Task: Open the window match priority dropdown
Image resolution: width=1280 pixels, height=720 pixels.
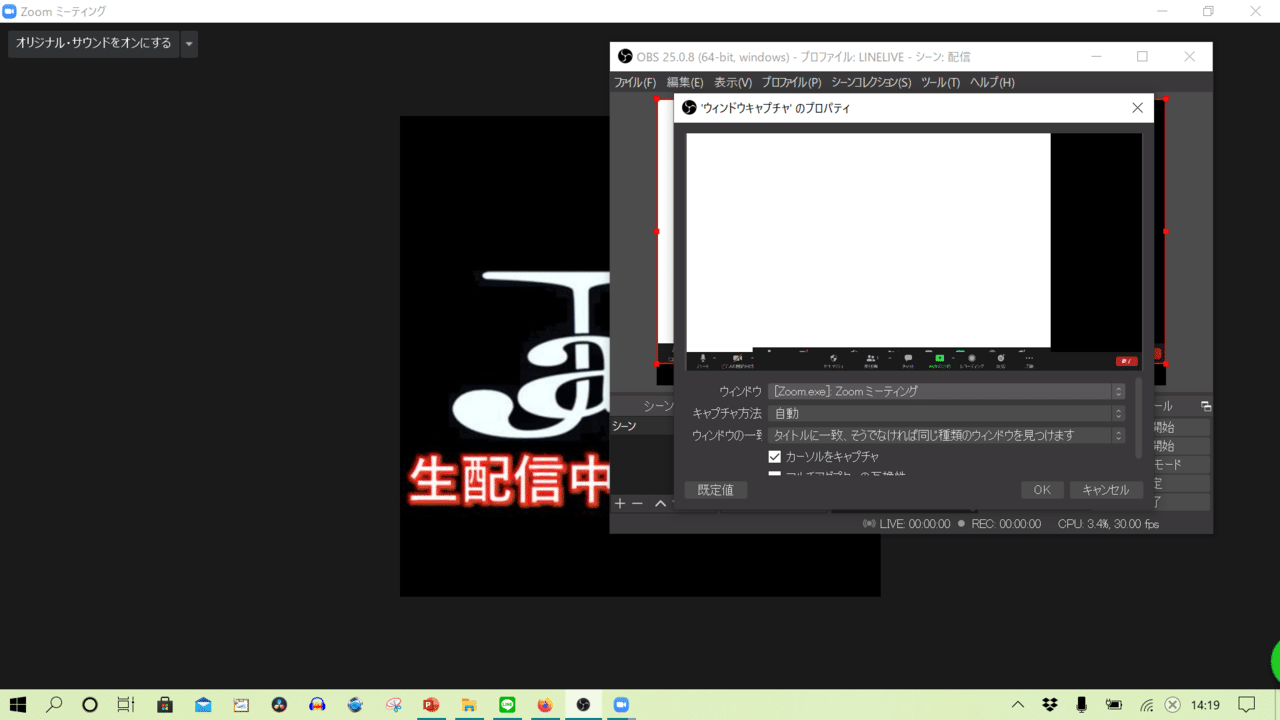Action: click(x=947, y=435)
